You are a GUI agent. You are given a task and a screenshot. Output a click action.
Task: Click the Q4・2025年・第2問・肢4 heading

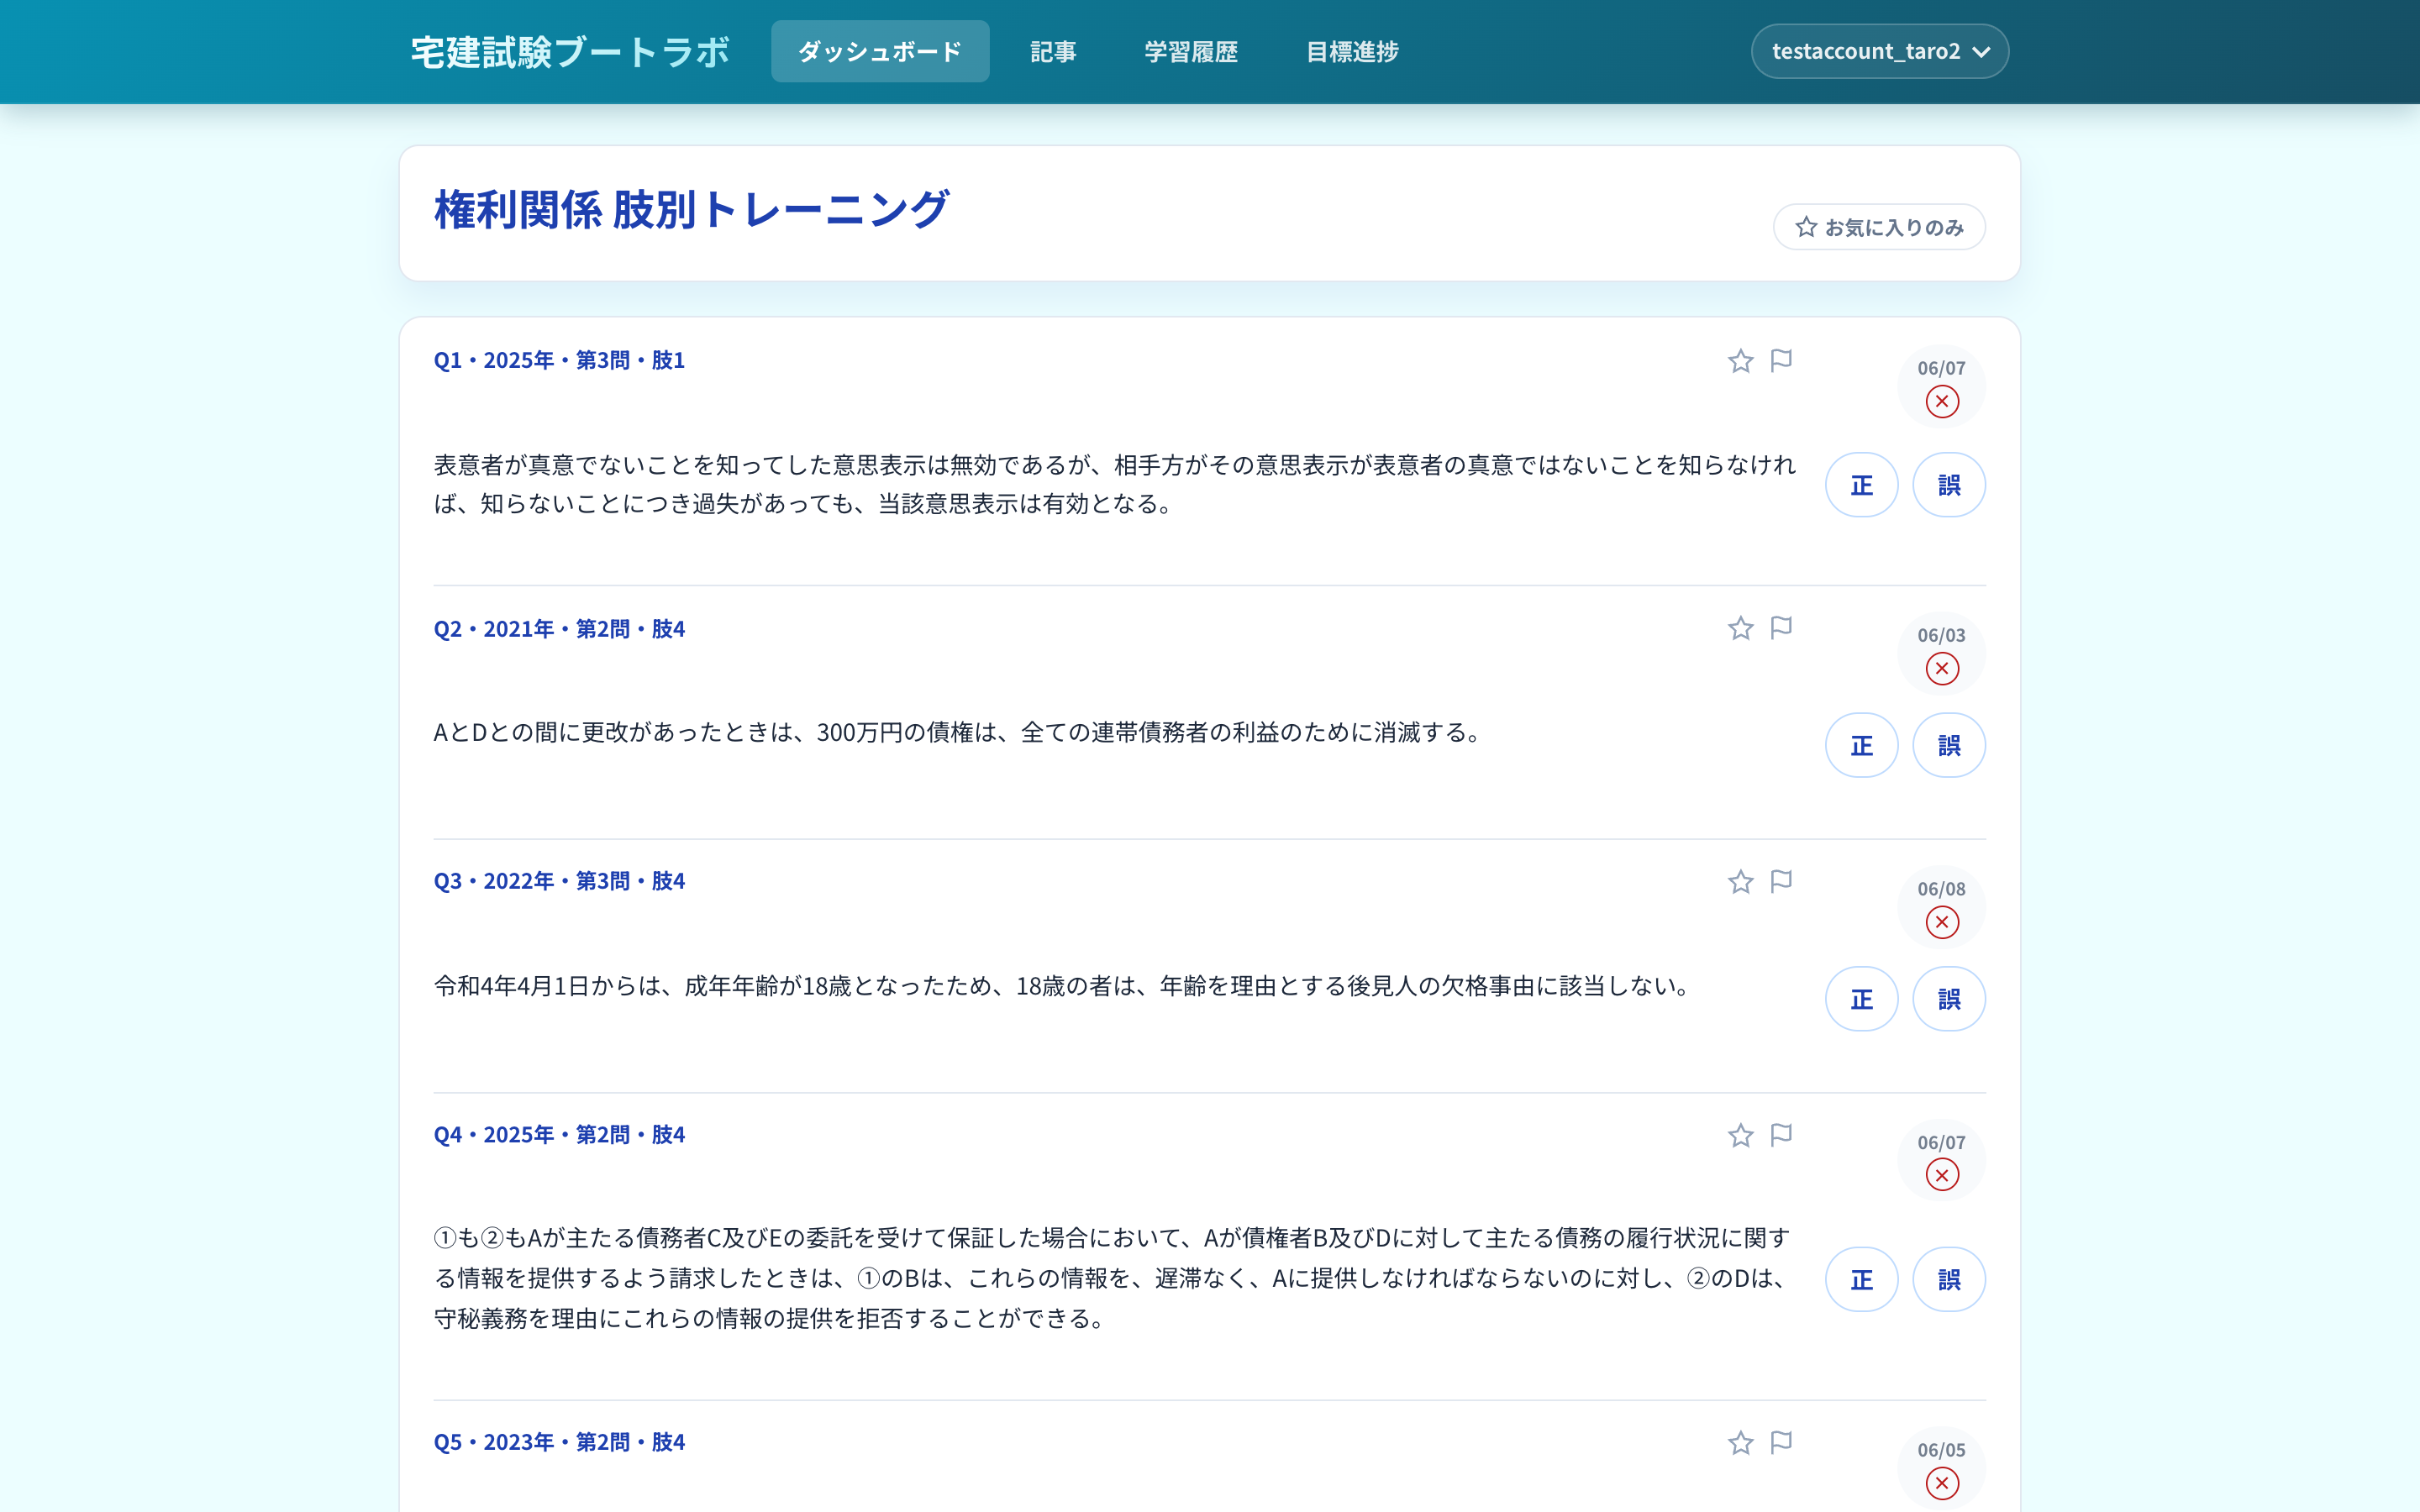[559, 1135]
